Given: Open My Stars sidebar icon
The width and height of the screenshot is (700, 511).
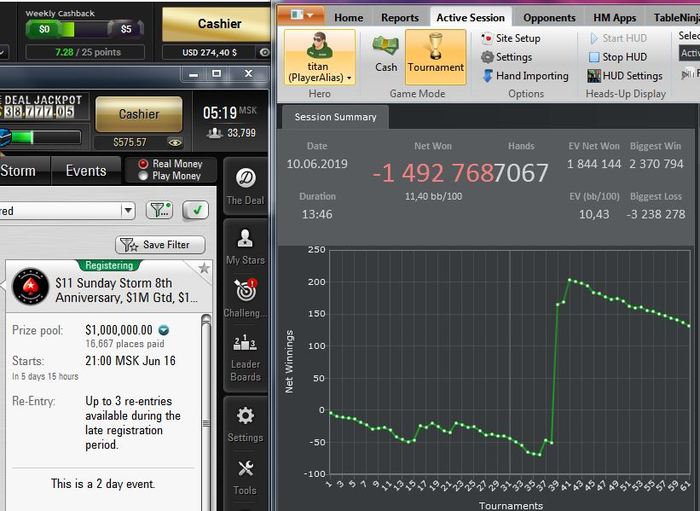Looking at the screenshot, I should [x=245, y=246].
